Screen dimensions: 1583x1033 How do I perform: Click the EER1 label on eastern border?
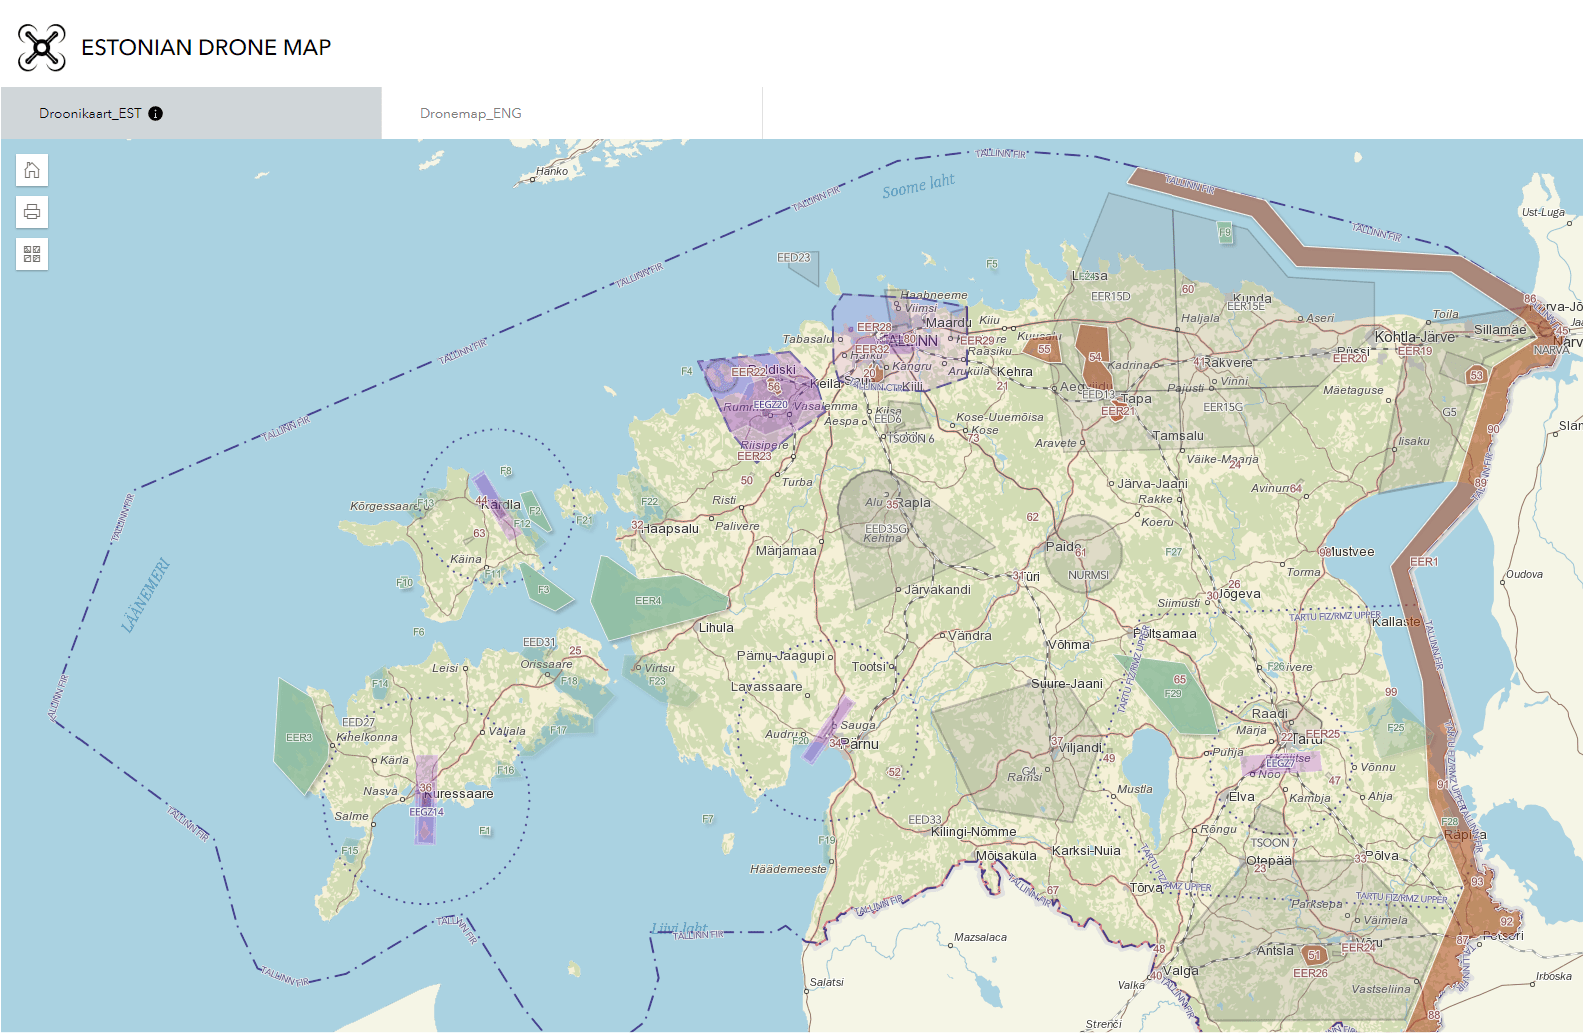[1424, 562]
